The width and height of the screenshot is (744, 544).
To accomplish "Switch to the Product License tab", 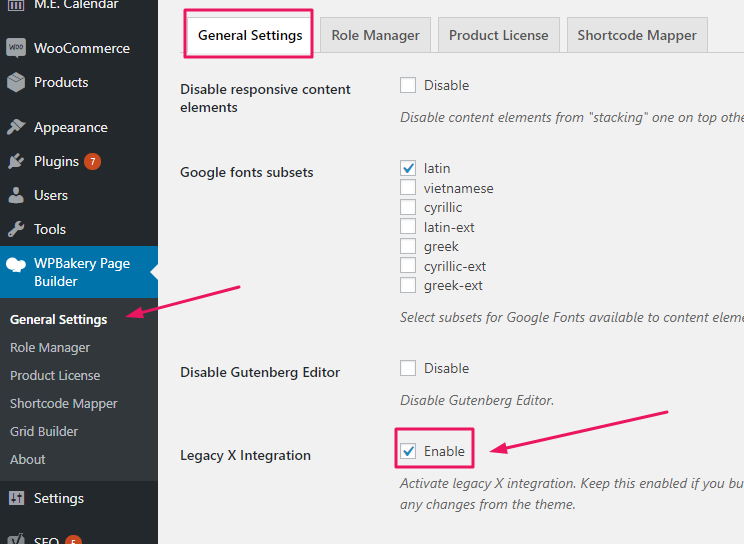I will [x=499, y=35].
